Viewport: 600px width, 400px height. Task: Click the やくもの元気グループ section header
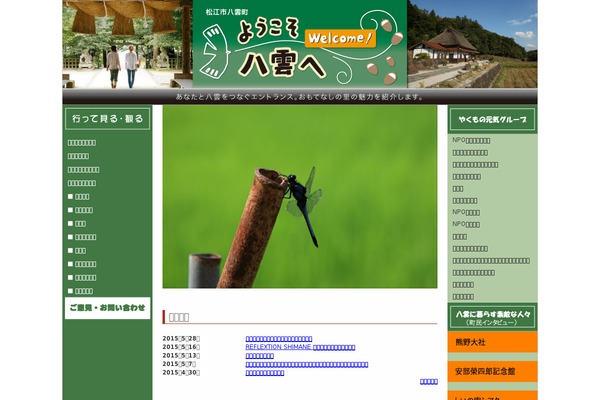click(492, 119)
